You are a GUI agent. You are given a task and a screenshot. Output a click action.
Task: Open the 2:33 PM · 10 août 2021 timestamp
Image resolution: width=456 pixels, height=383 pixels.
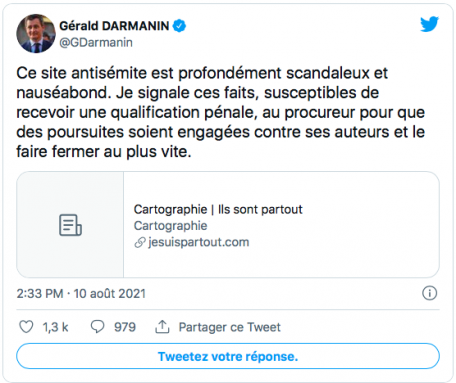pos(81,294)
